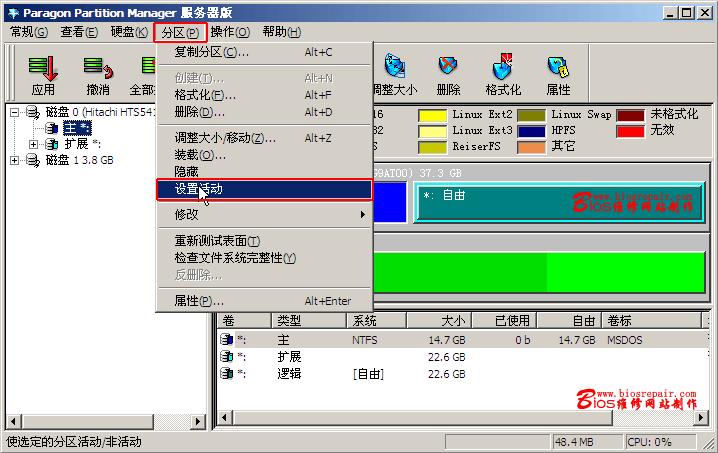Sort by the 卷标 column header

tap(652, 321)
